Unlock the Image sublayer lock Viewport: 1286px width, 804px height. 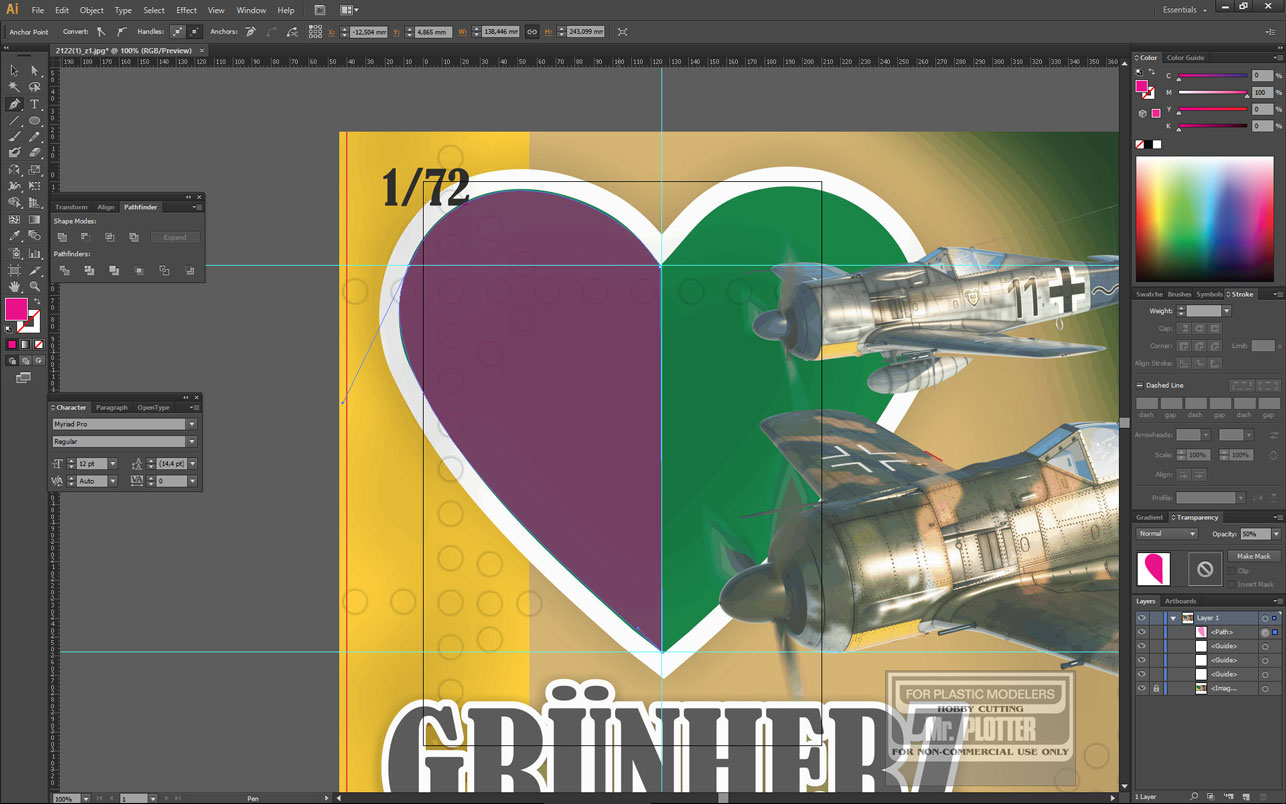[x=1156, y=688]
